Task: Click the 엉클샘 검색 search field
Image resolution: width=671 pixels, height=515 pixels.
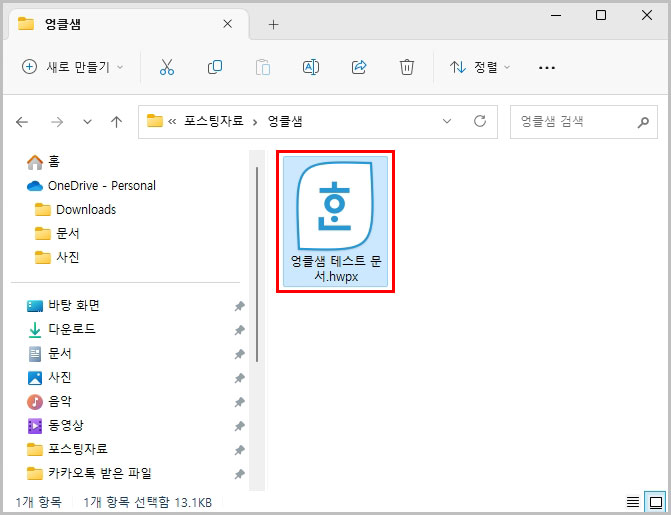Action: pyautogui.click(x=584, y=122)
